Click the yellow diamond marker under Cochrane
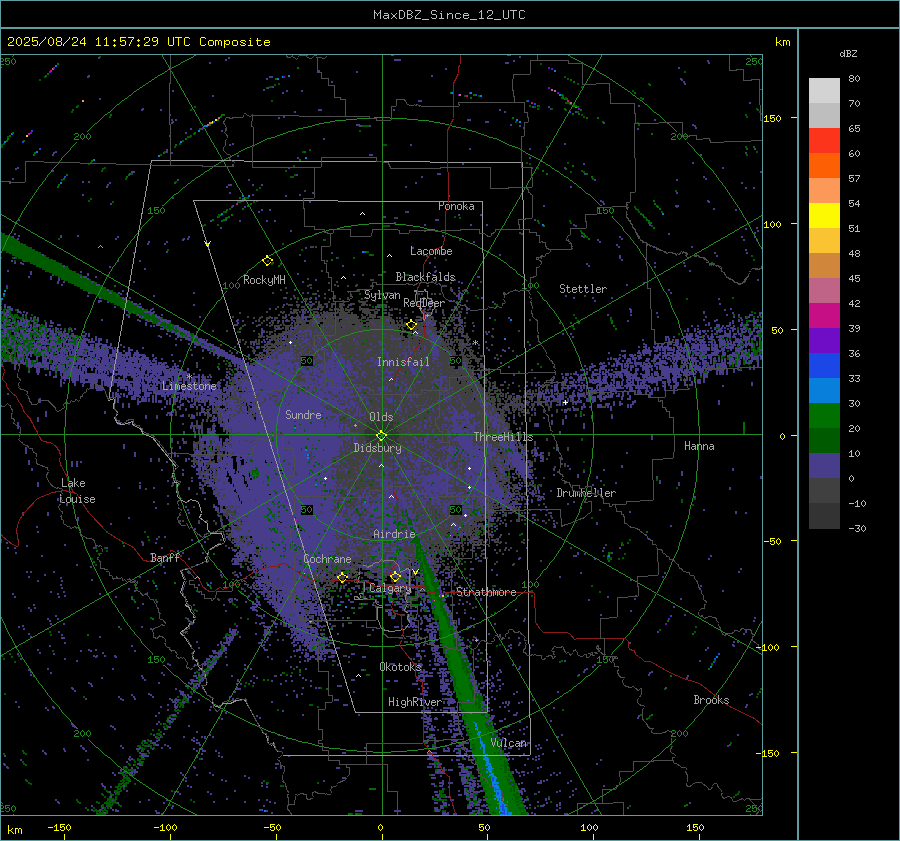 [342, 577]
